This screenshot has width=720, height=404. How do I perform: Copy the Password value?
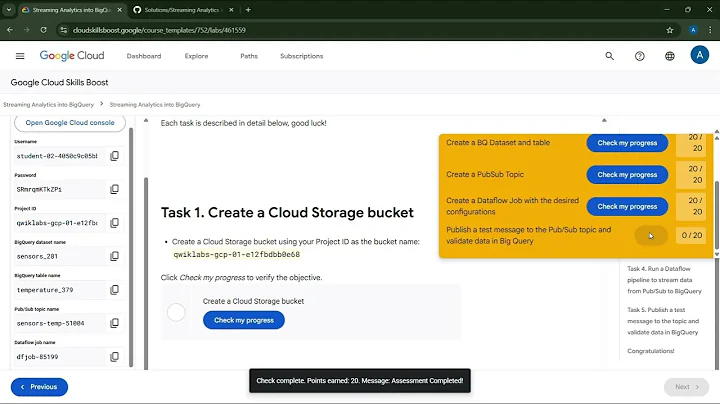point(114,189)
